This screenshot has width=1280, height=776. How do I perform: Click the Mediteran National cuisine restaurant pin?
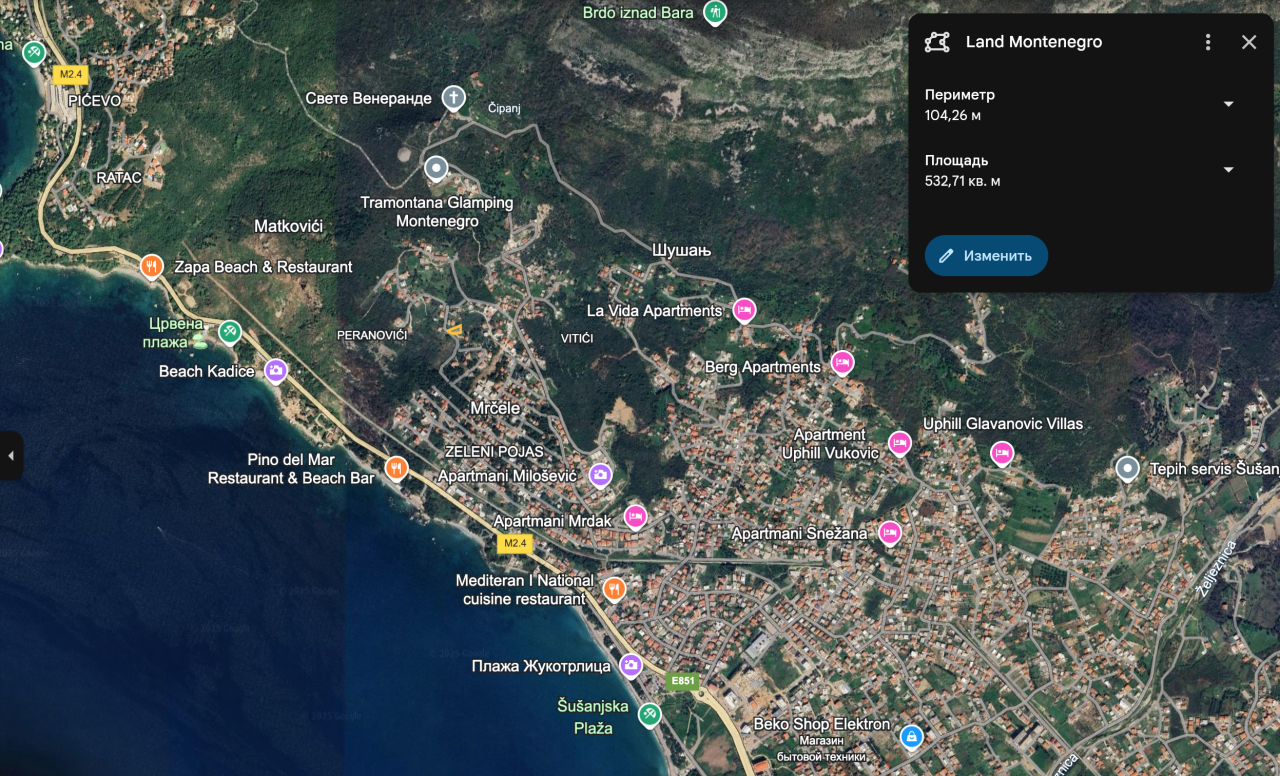pyautogui.click(x=614, y=588)
